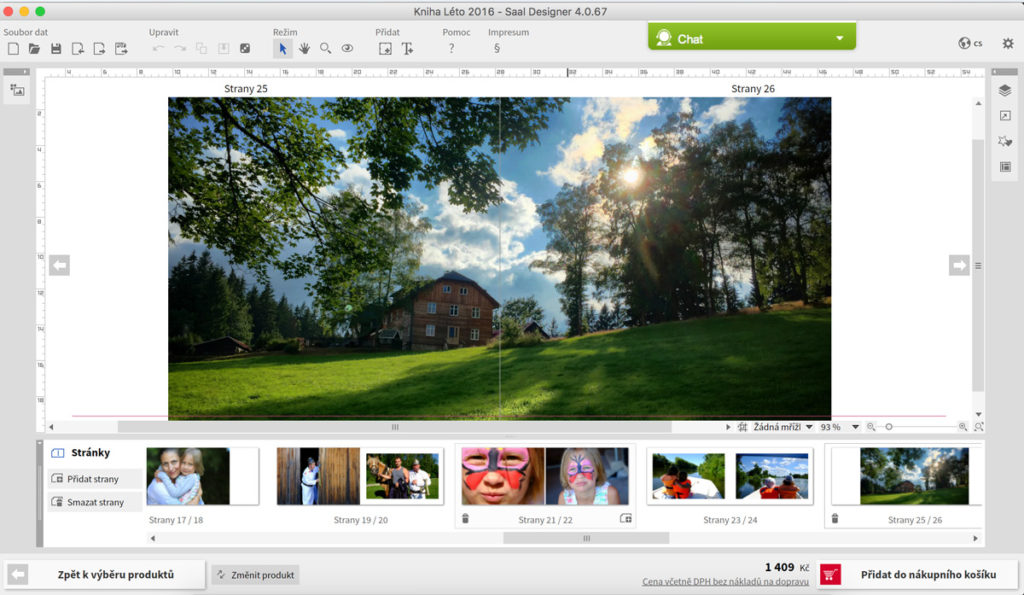Expand the Chat dropdown
The height and width of the screenshot is (595, 1024).
(x=839, y=39)
